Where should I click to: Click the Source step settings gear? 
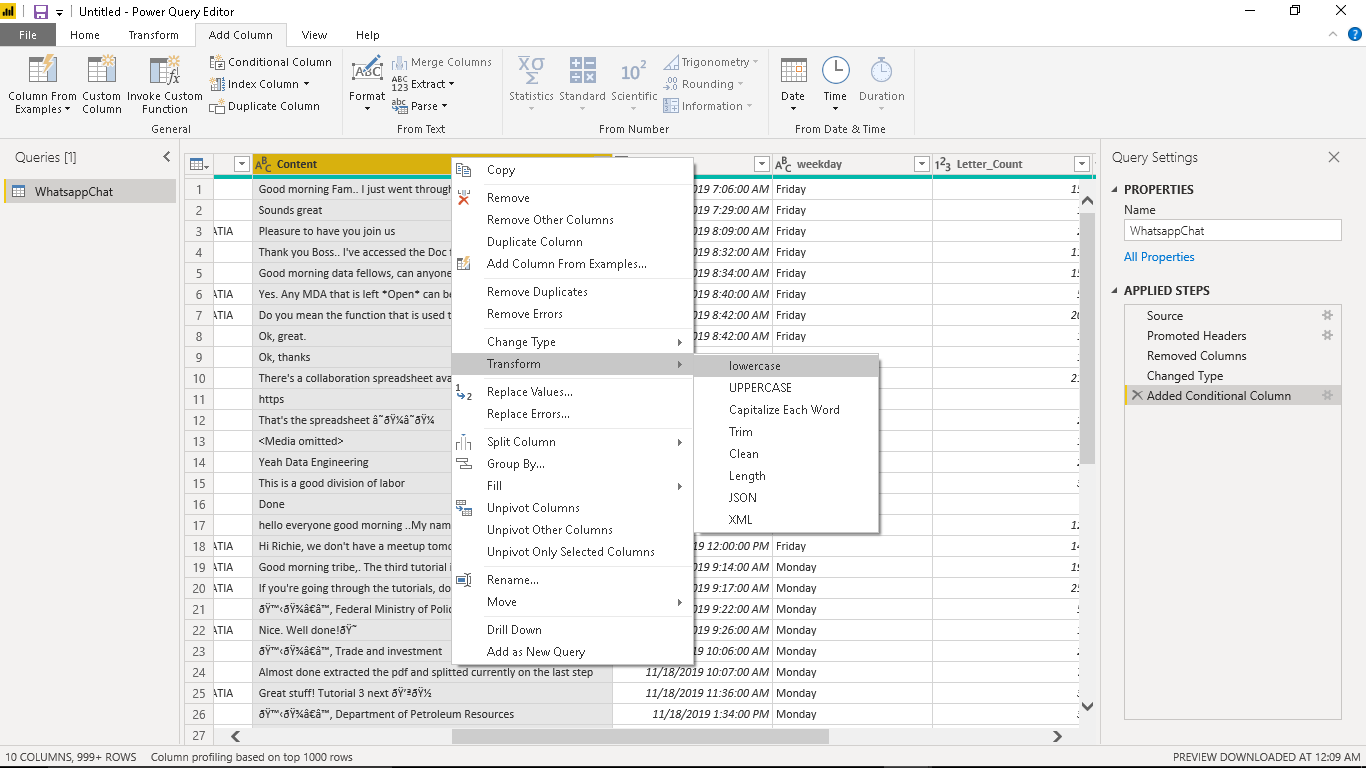[x=1327, y=315]
